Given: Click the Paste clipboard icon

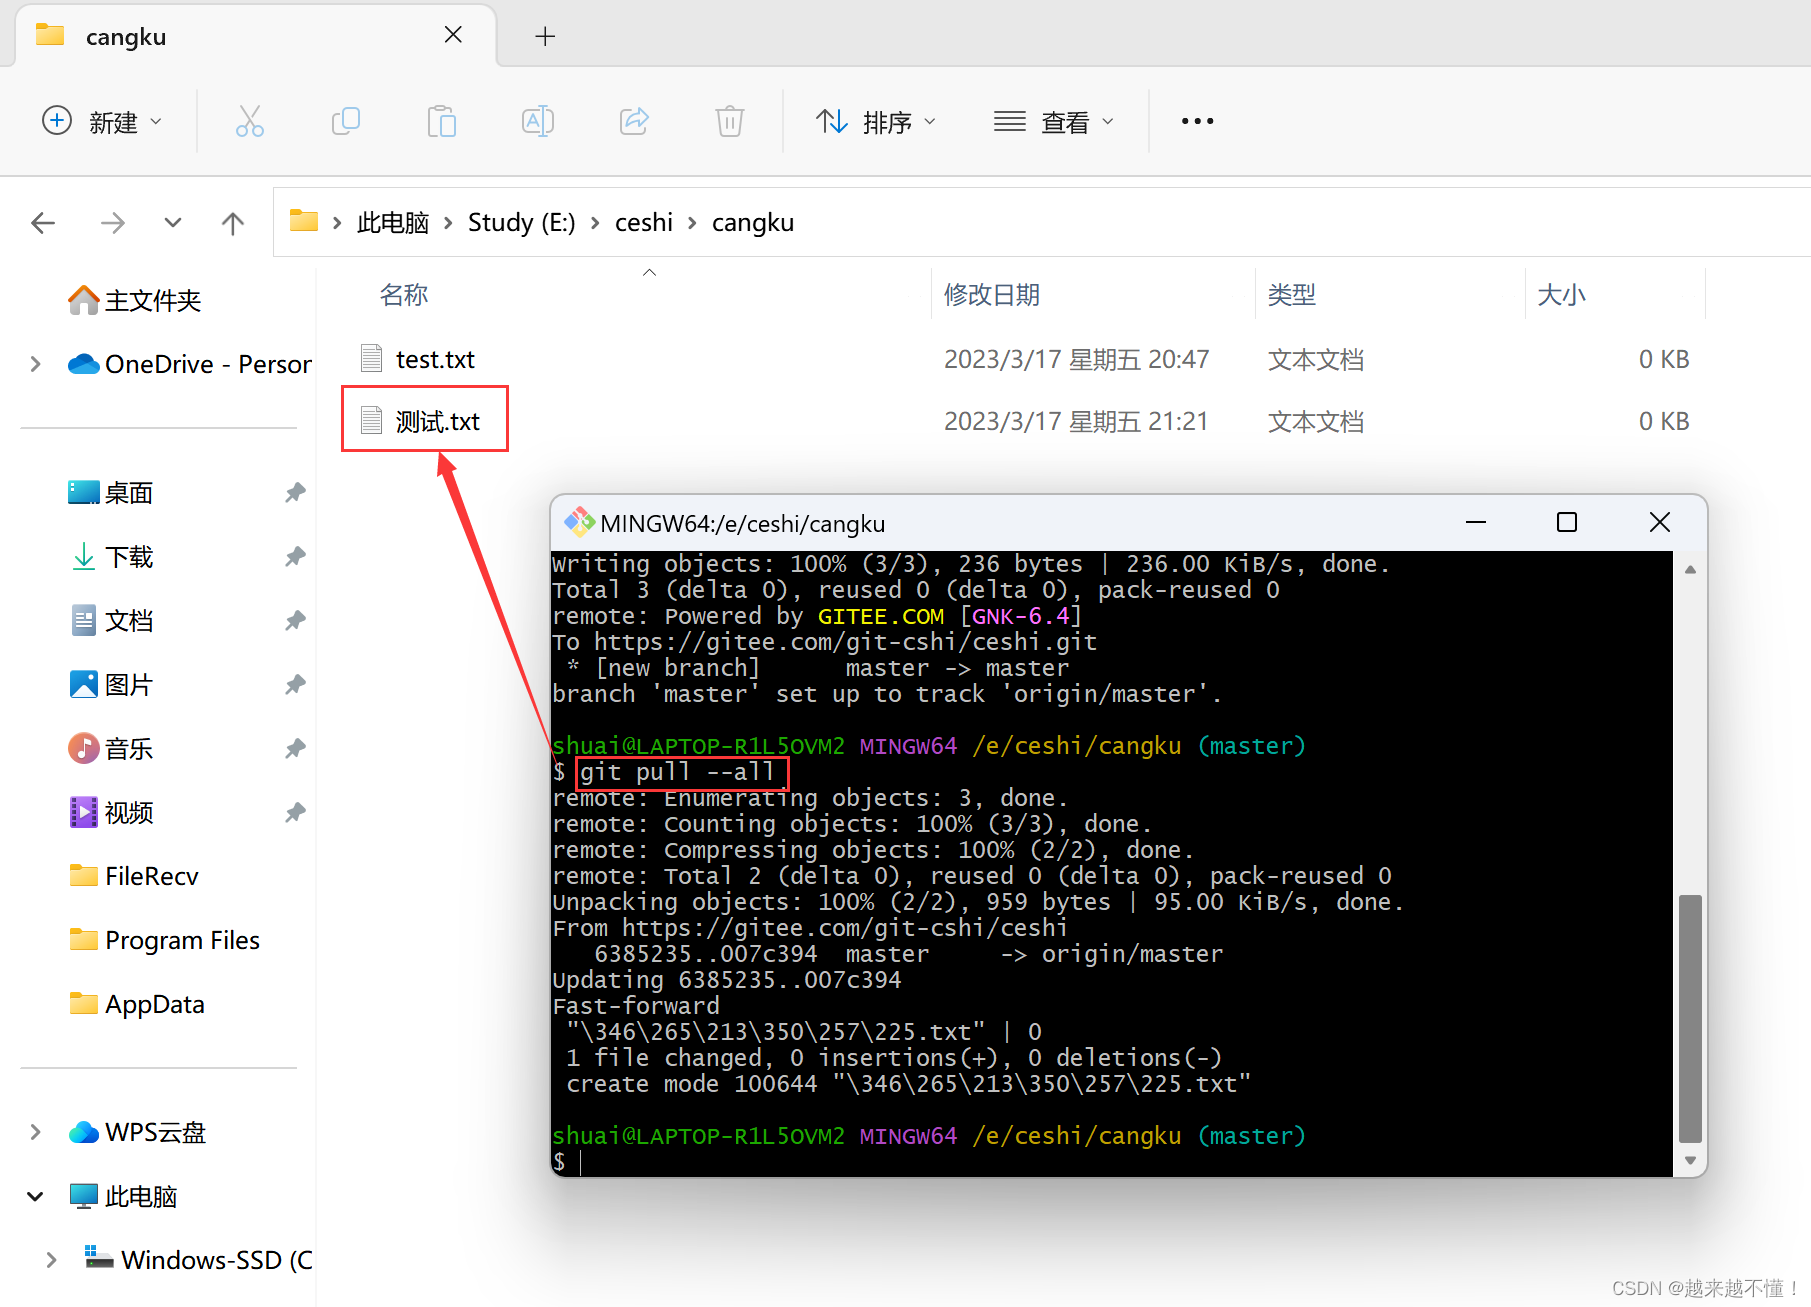Looking at the screenshot, I should [441, 121].
